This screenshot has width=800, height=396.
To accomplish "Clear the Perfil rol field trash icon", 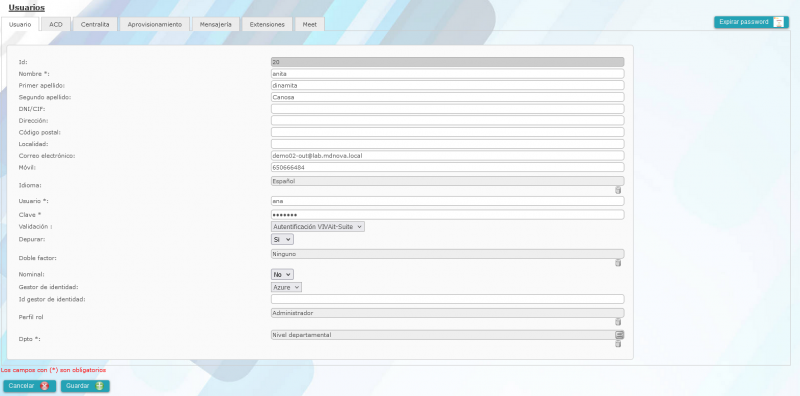I will click(x=618, y=322).
